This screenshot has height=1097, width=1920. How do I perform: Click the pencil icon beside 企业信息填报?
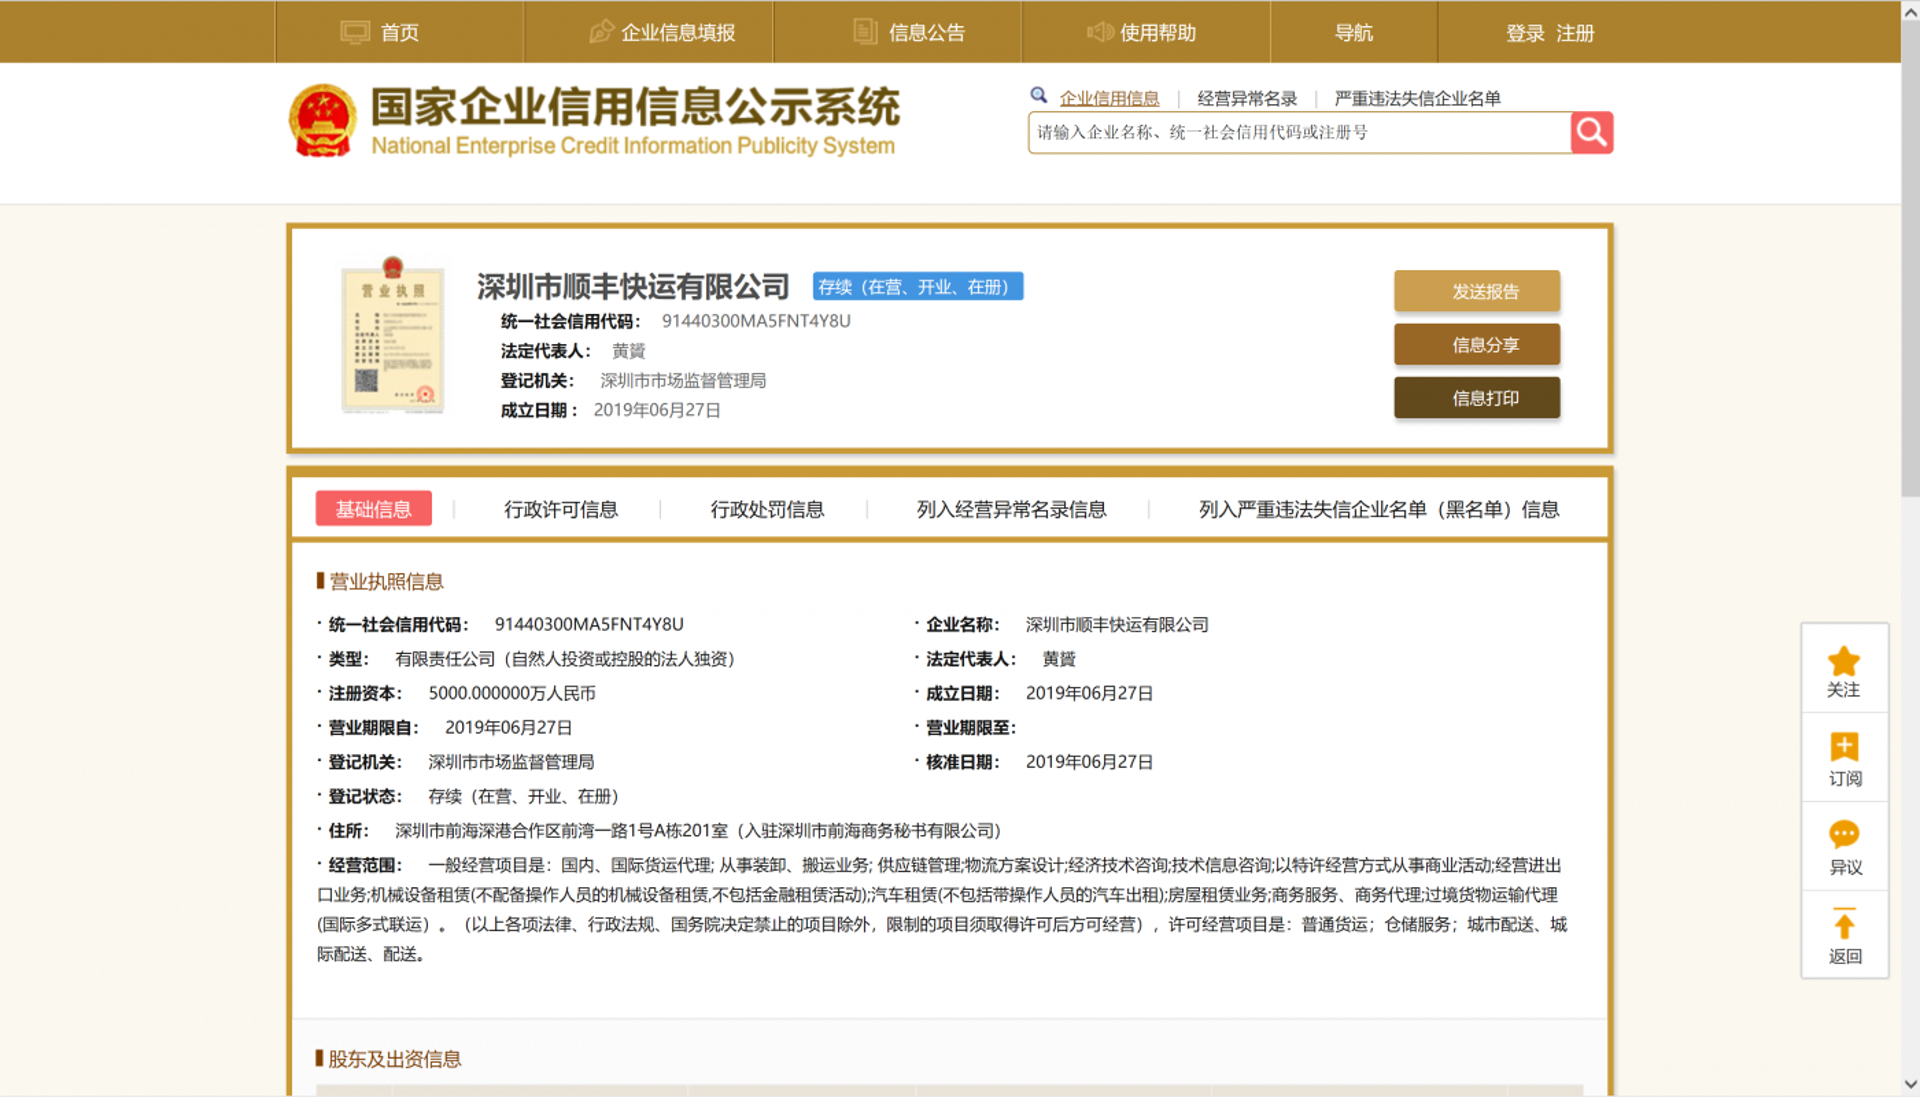601,32
